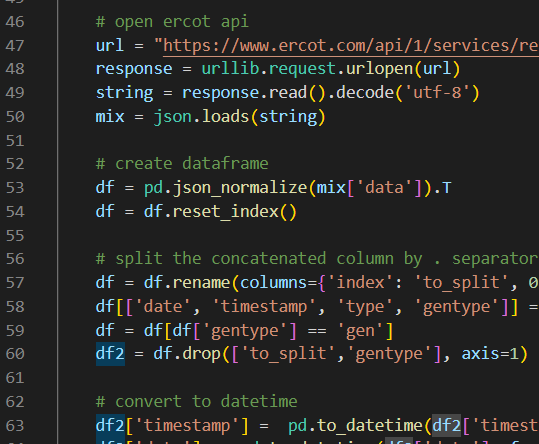Click 'axis' on line 60
Viewport: 539px width, 444px height.
coord(480,354)
